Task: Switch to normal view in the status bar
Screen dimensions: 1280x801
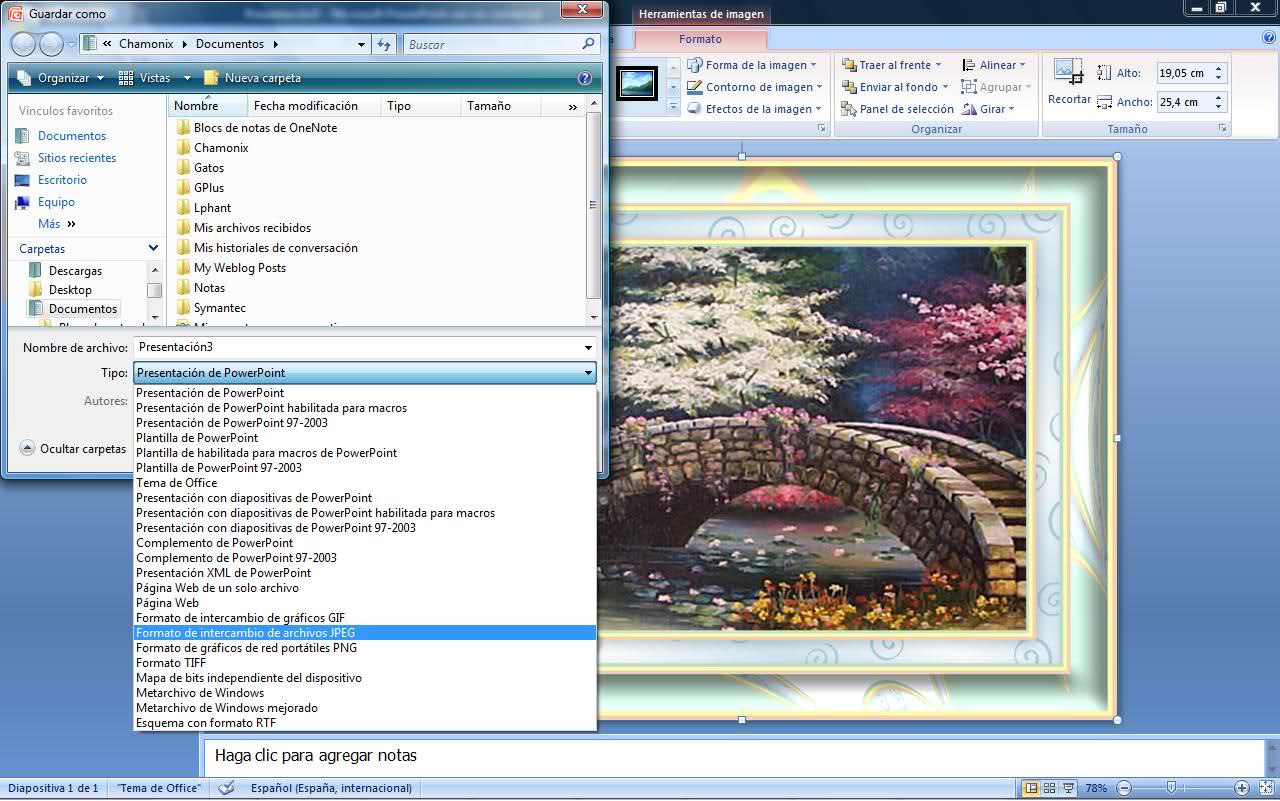Action: 1032,788
